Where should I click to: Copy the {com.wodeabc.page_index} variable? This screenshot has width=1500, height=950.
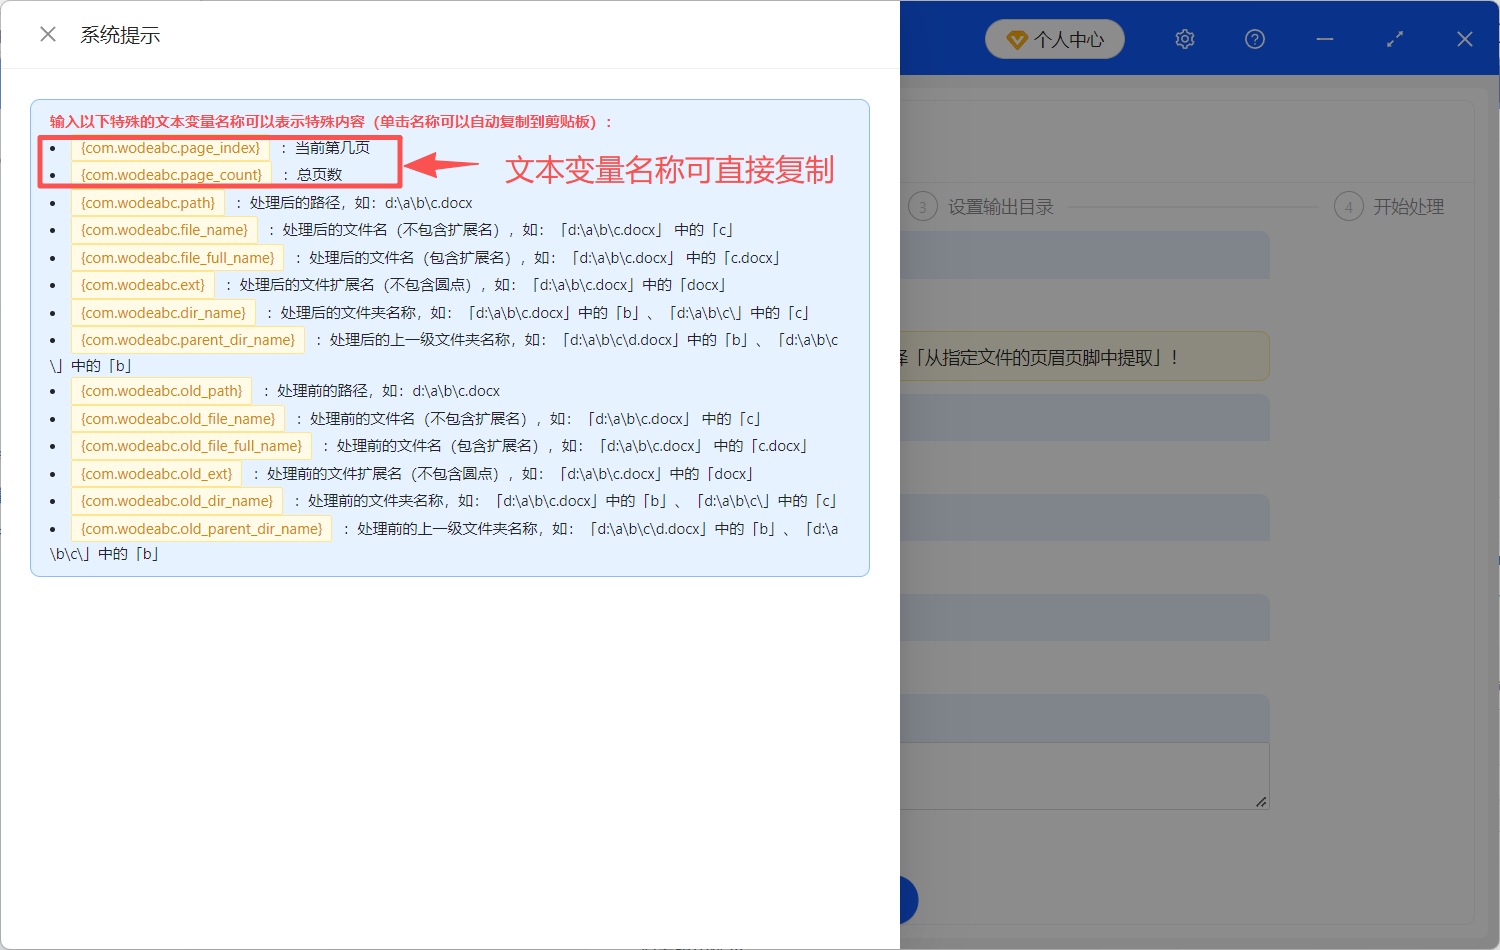pos(170,147)
